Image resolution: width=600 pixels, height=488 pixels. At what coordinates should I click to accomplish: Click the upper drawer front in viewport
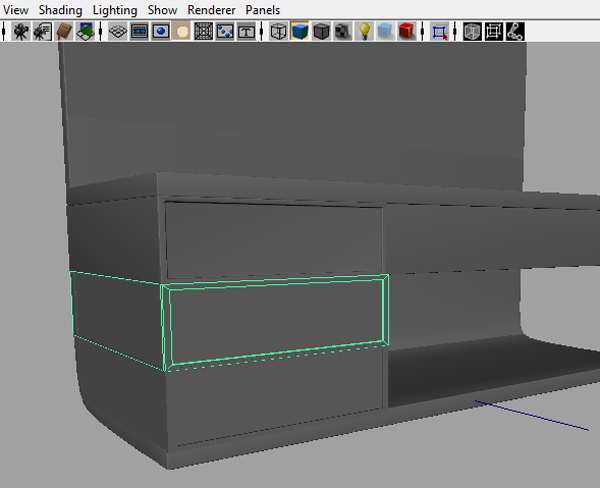274,239
